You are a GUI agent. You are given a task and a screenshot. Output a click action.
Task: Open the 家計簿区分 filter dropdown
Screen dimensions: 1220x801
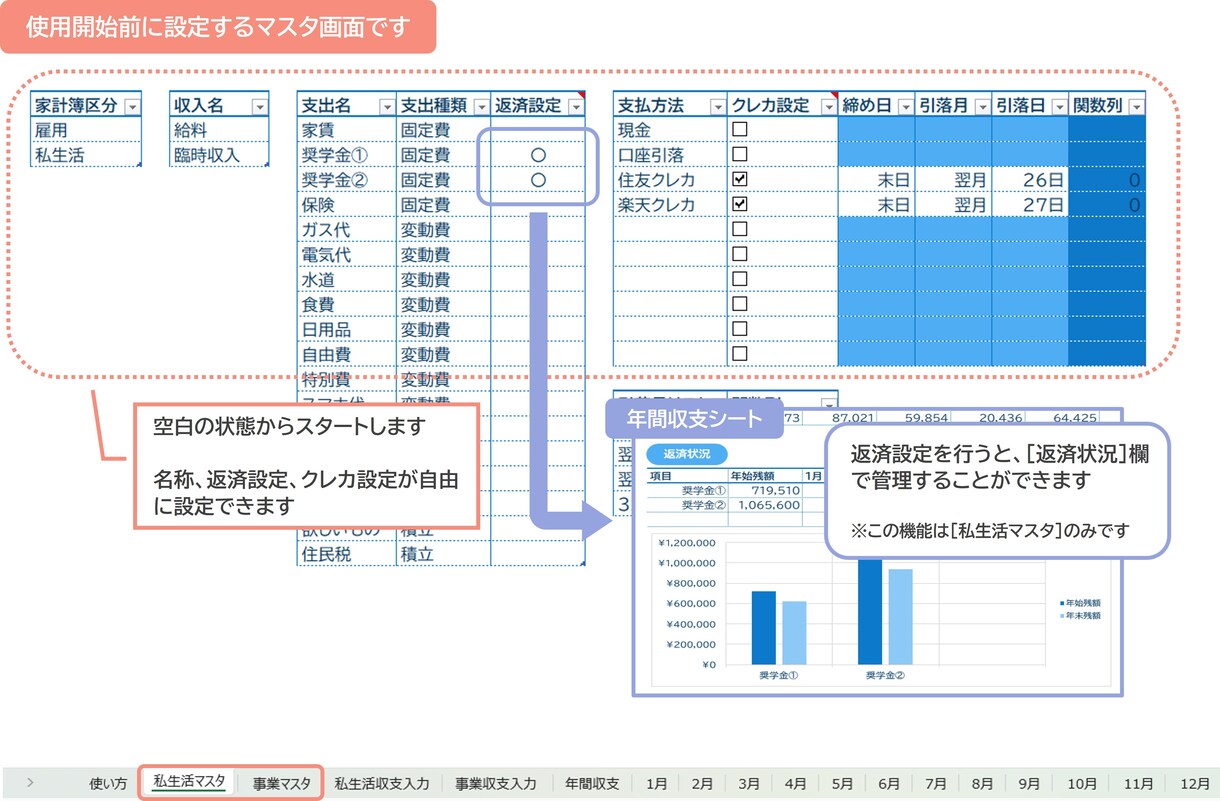(131, 106)
